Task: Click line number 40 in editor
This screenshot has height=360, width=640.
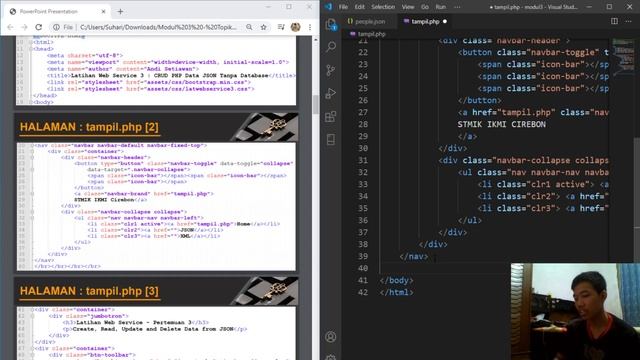Action: (363, 268)
